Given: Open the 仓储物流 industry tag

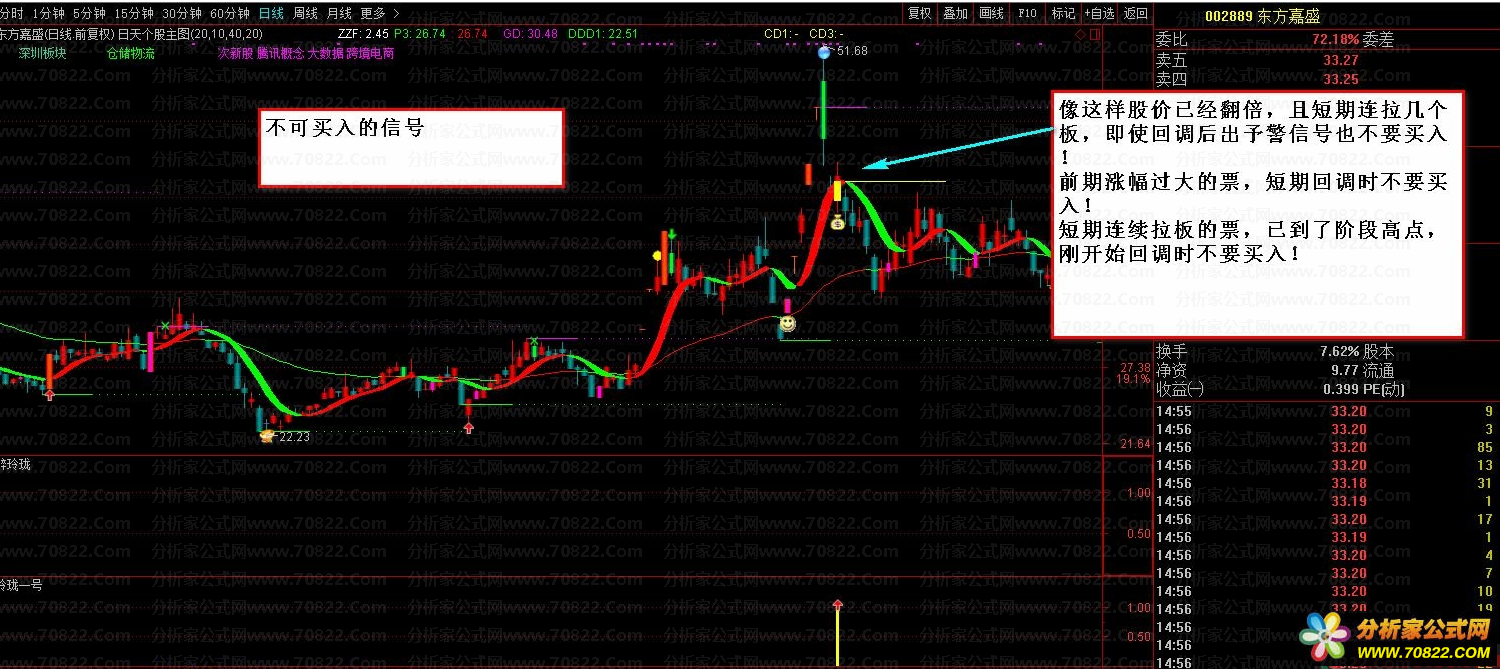Looking at the screenshot, I should pos(130,53).
